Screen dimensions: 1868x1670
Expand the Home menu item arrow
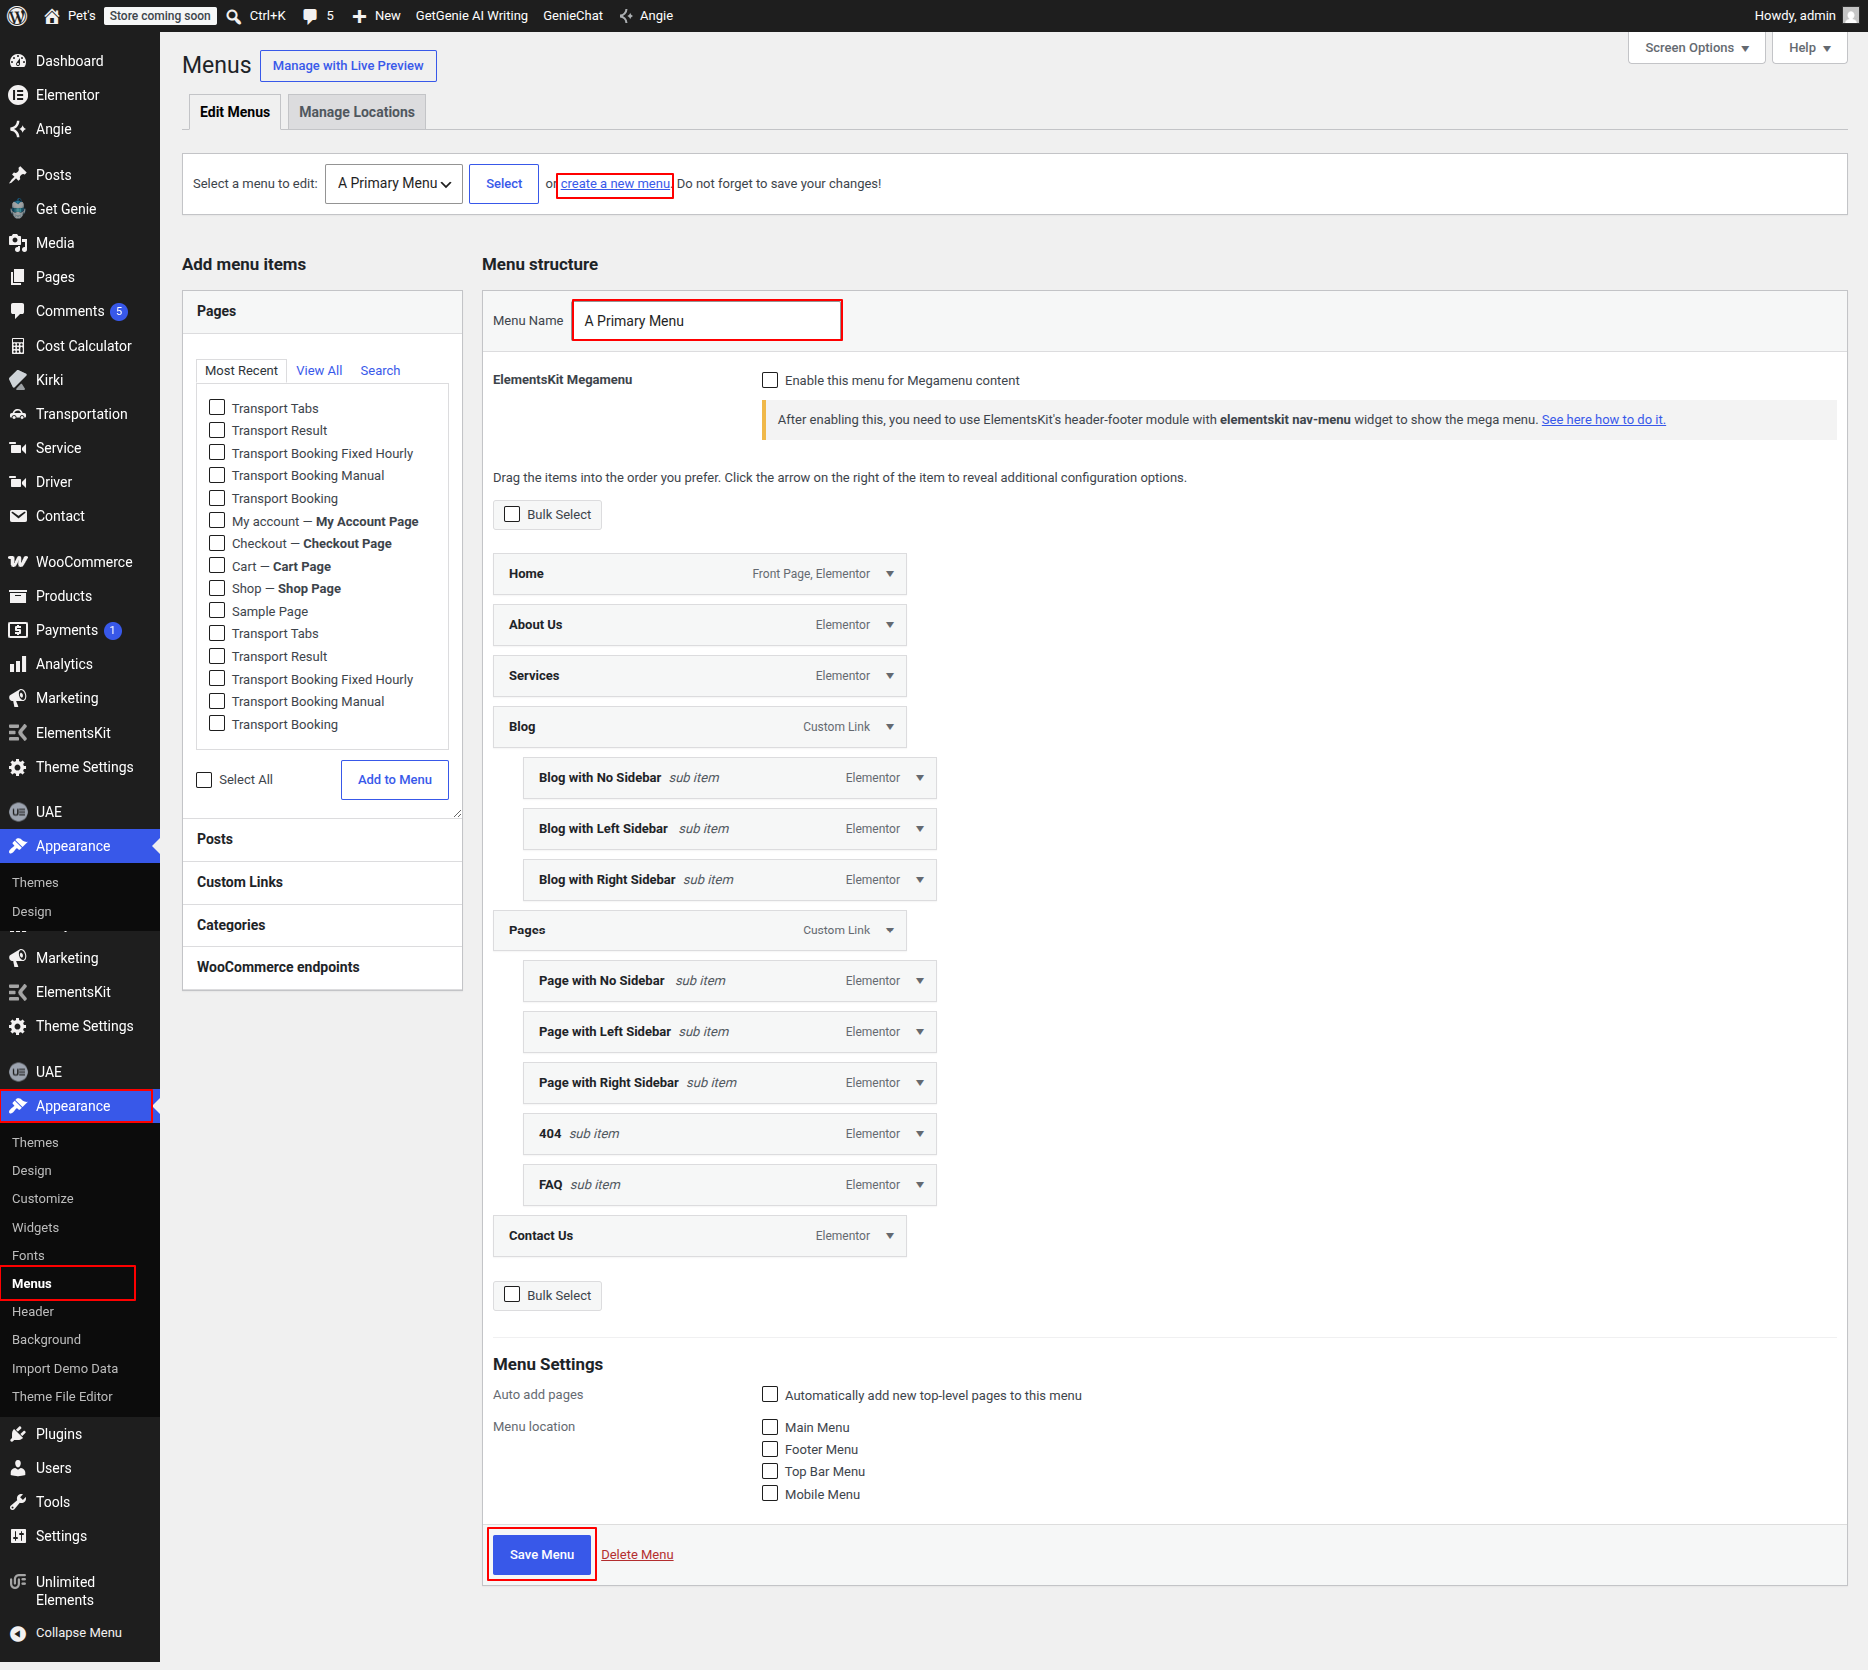tap(890, 574)
